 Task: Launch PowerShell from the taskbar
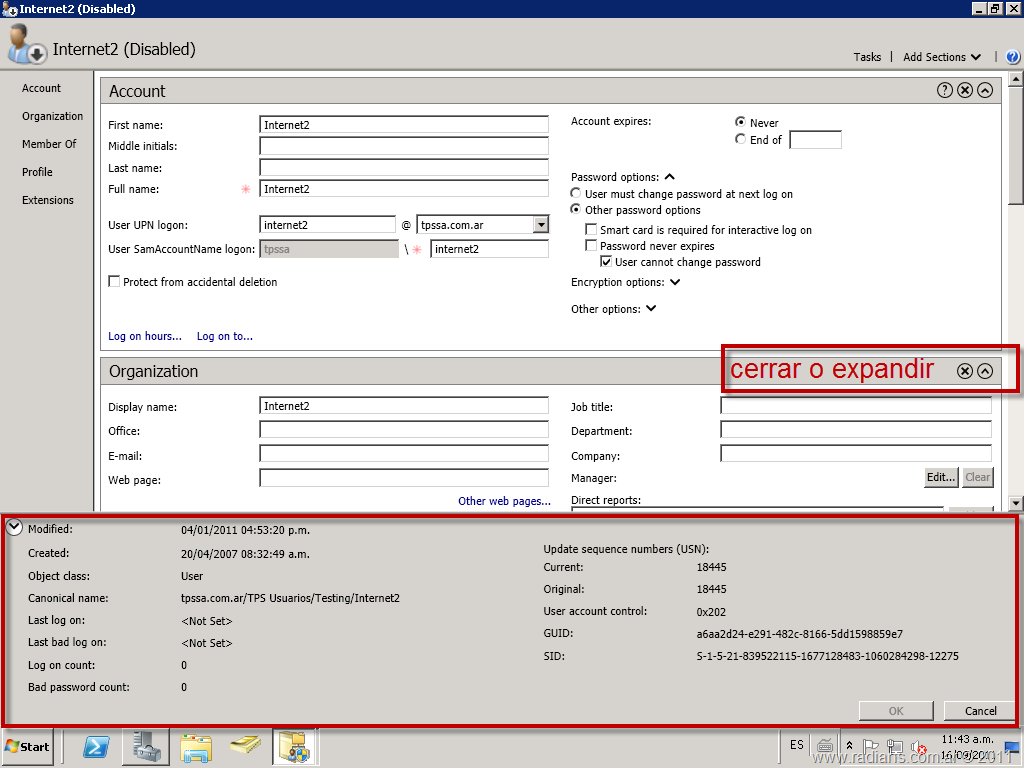(96, 746)
